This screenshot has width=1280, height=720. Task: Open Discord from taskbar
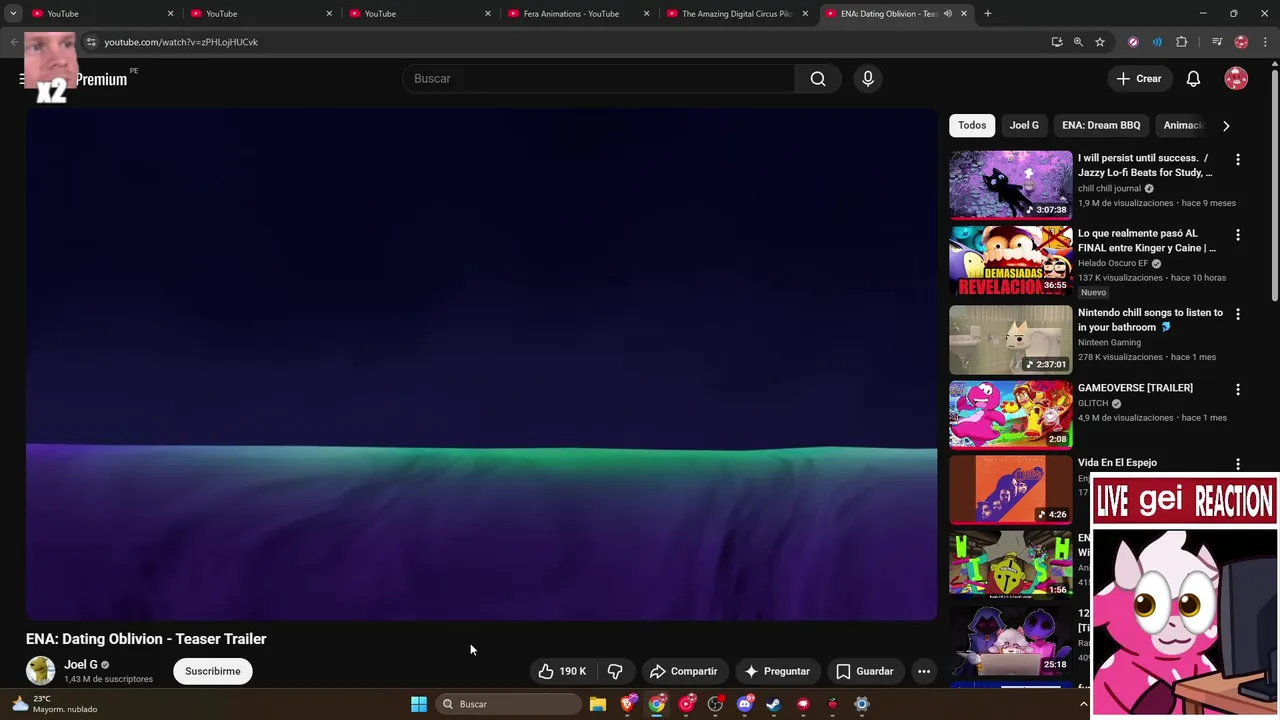(744, 704)
